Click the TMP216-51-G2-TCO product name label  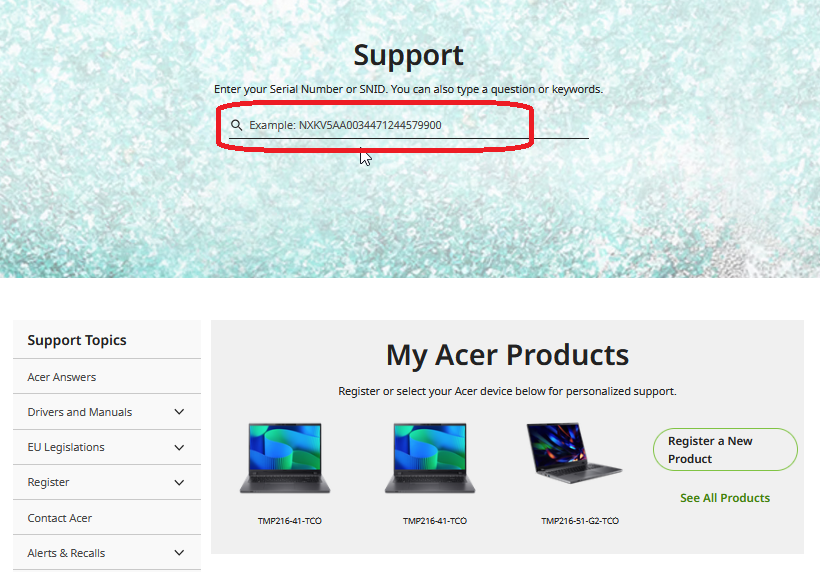tap(580, 521)
